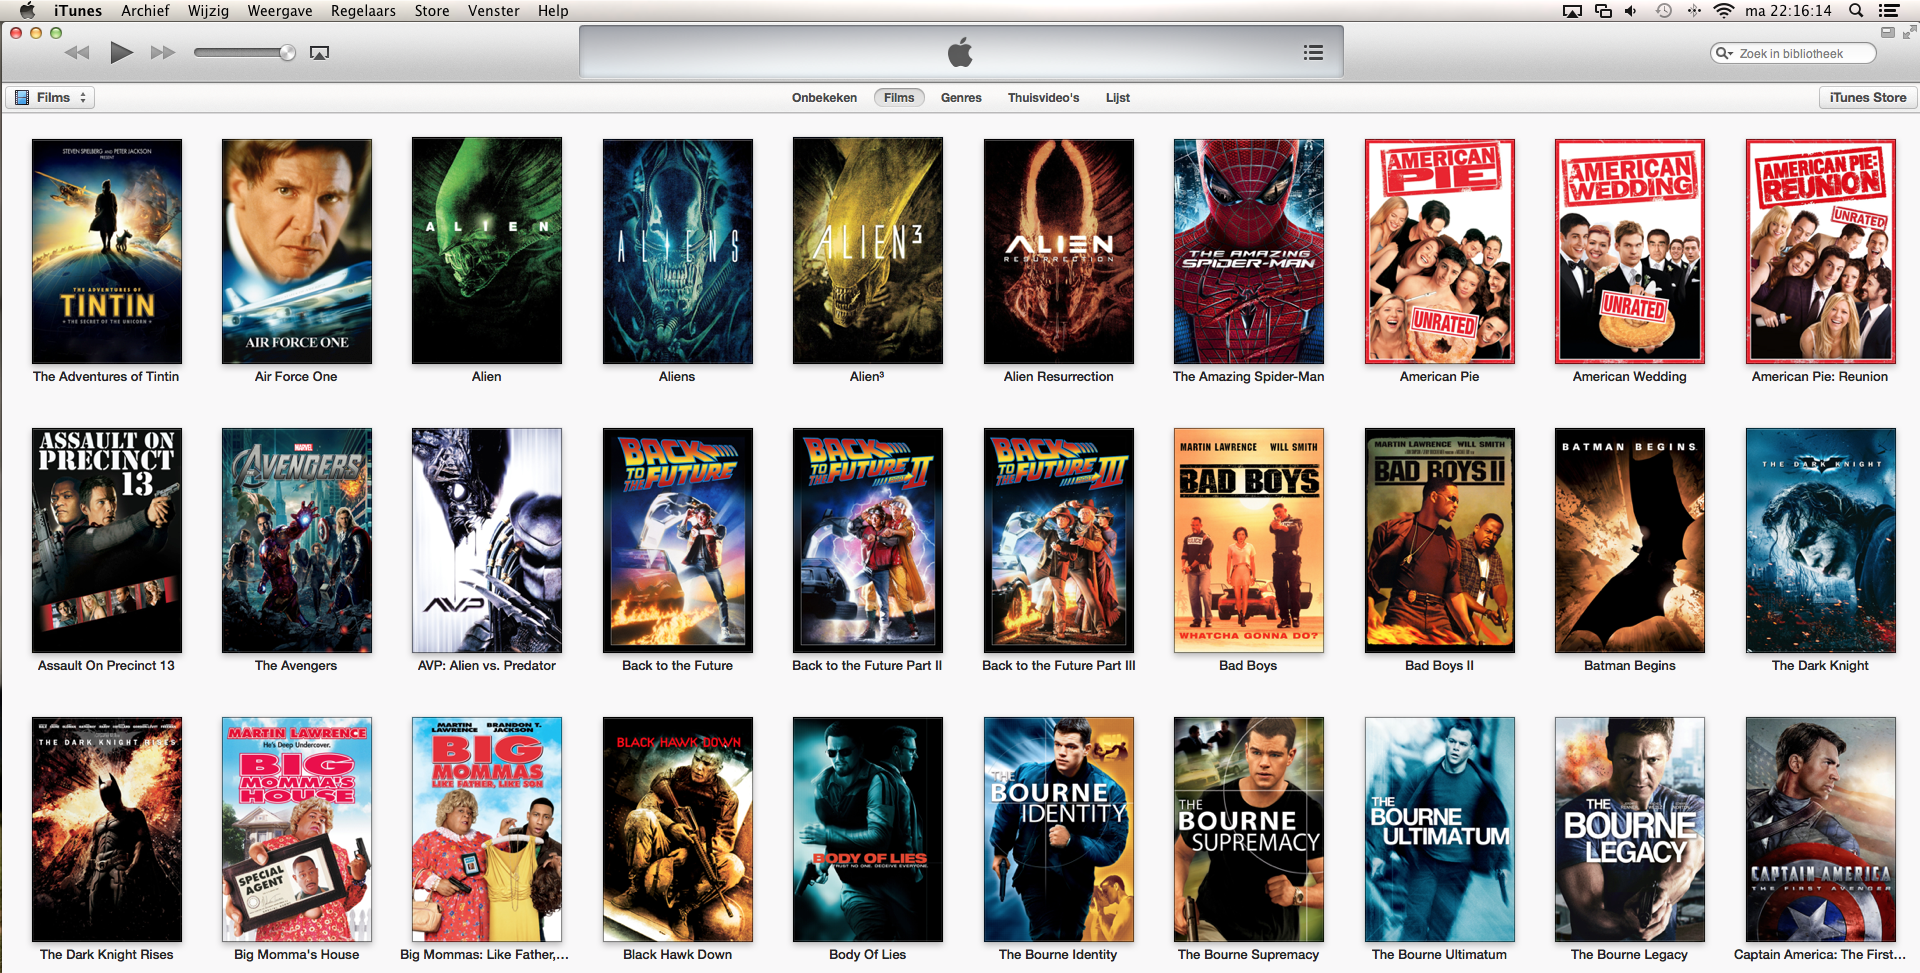Image resolution: width=1920 pixels, height=973 pixels.
Task: Select the Alien Resurrection poster
Action: (1059, 251)
